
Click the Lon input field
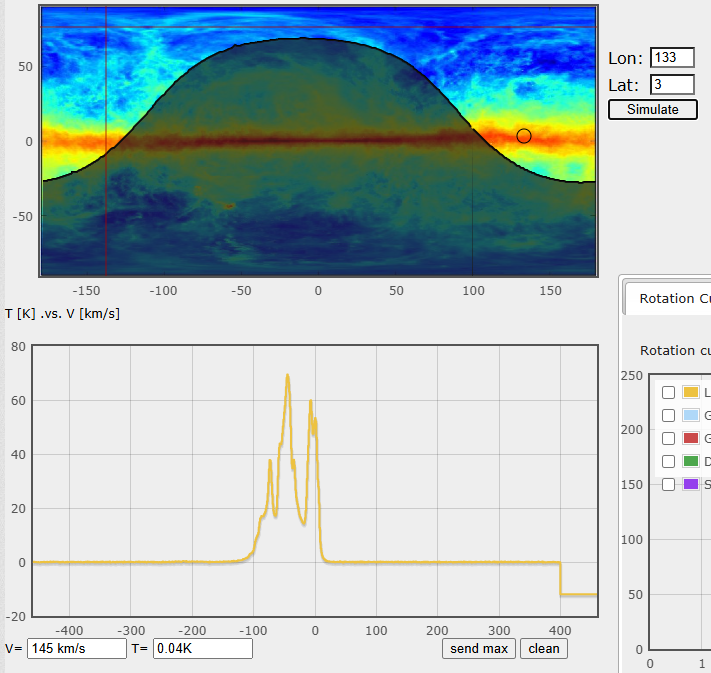pos(671,58)
